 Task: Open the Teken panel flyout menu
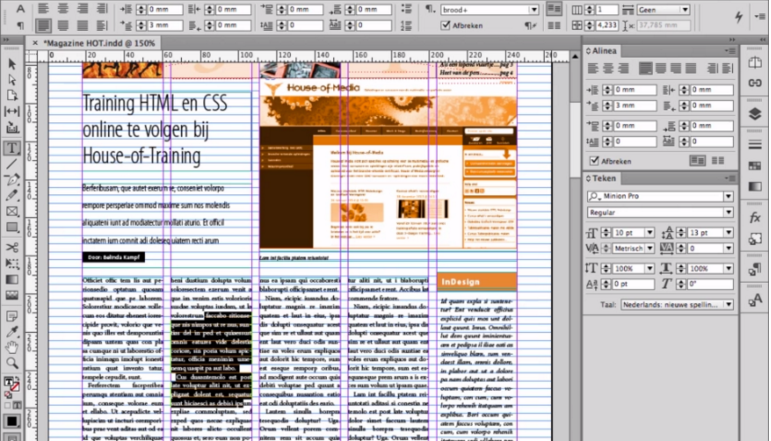730,178
